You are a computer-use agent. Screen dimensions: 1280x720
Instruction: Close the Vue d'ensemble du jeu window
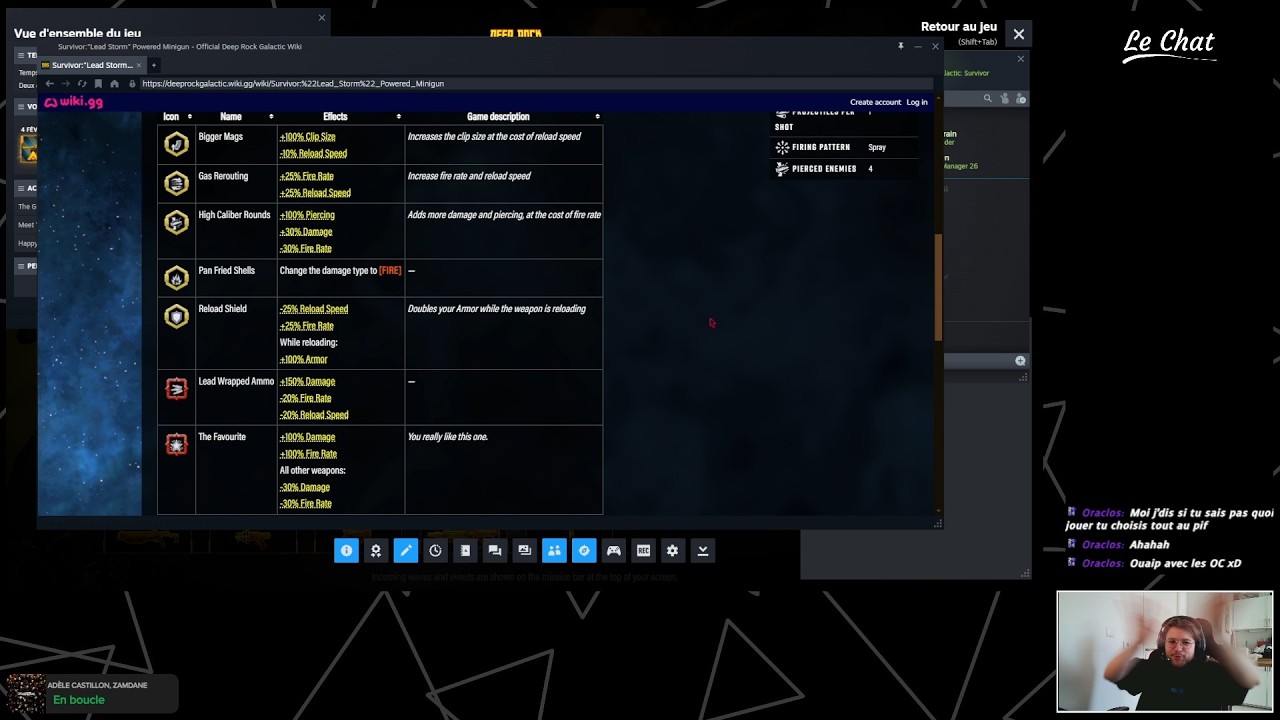coord(321,18)
